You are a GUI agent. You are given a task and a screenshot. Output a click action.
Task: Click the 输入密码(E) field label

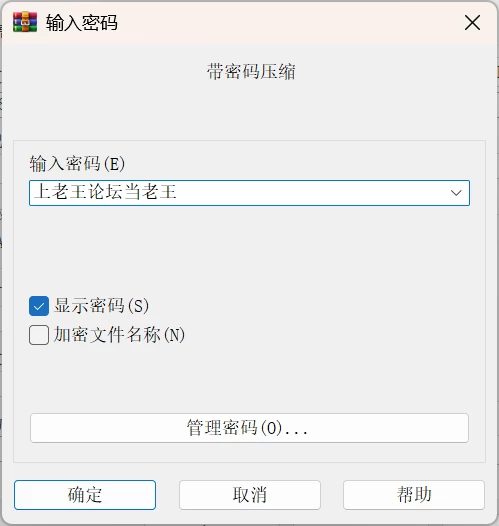coord(77,164)
